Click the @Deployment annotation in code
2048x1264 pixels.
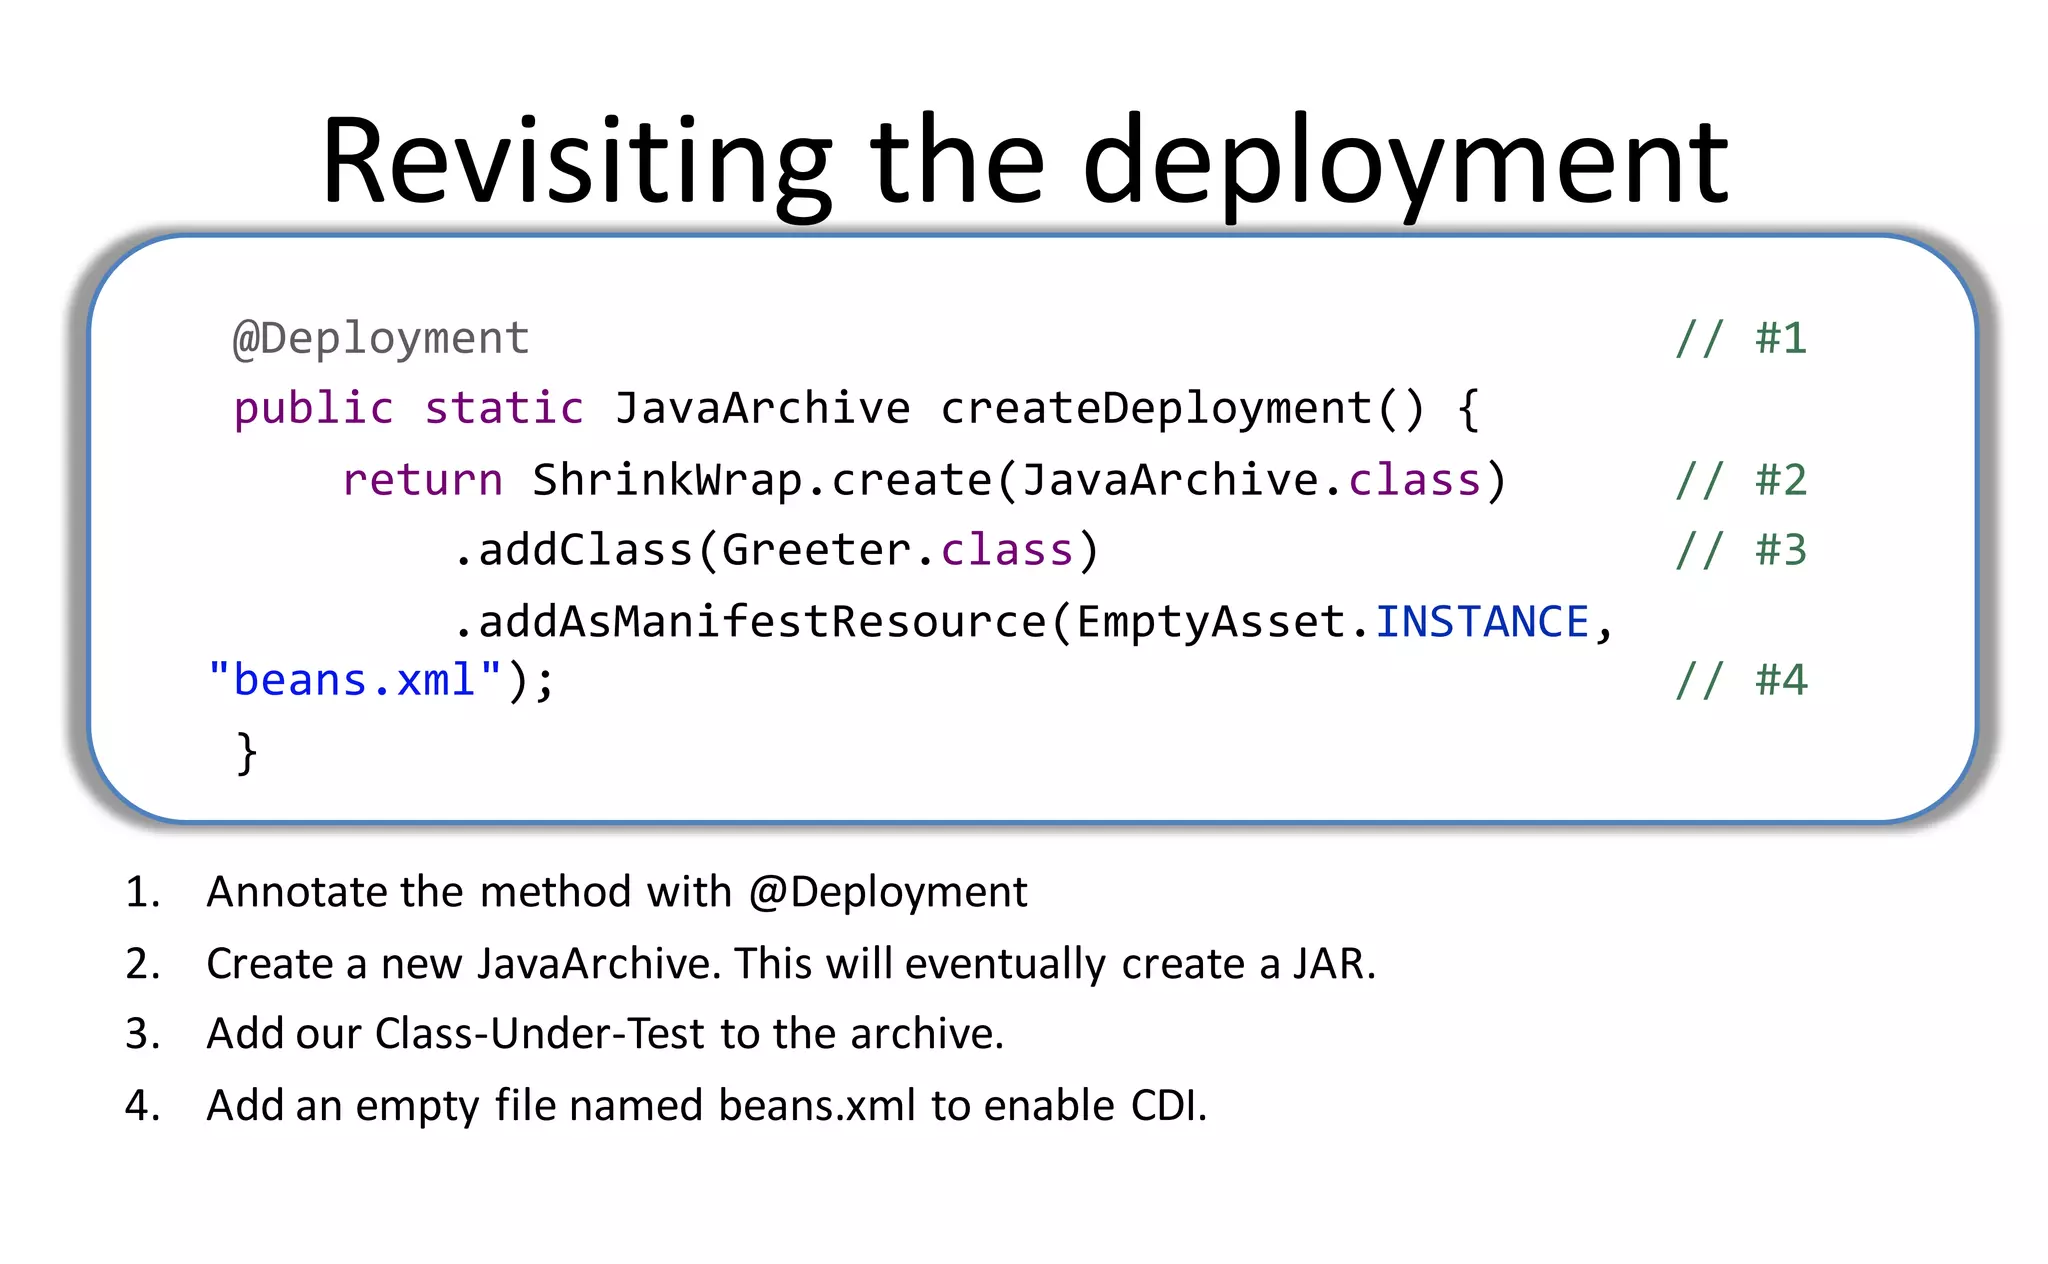pyautogui.click(x=380, y=338)
